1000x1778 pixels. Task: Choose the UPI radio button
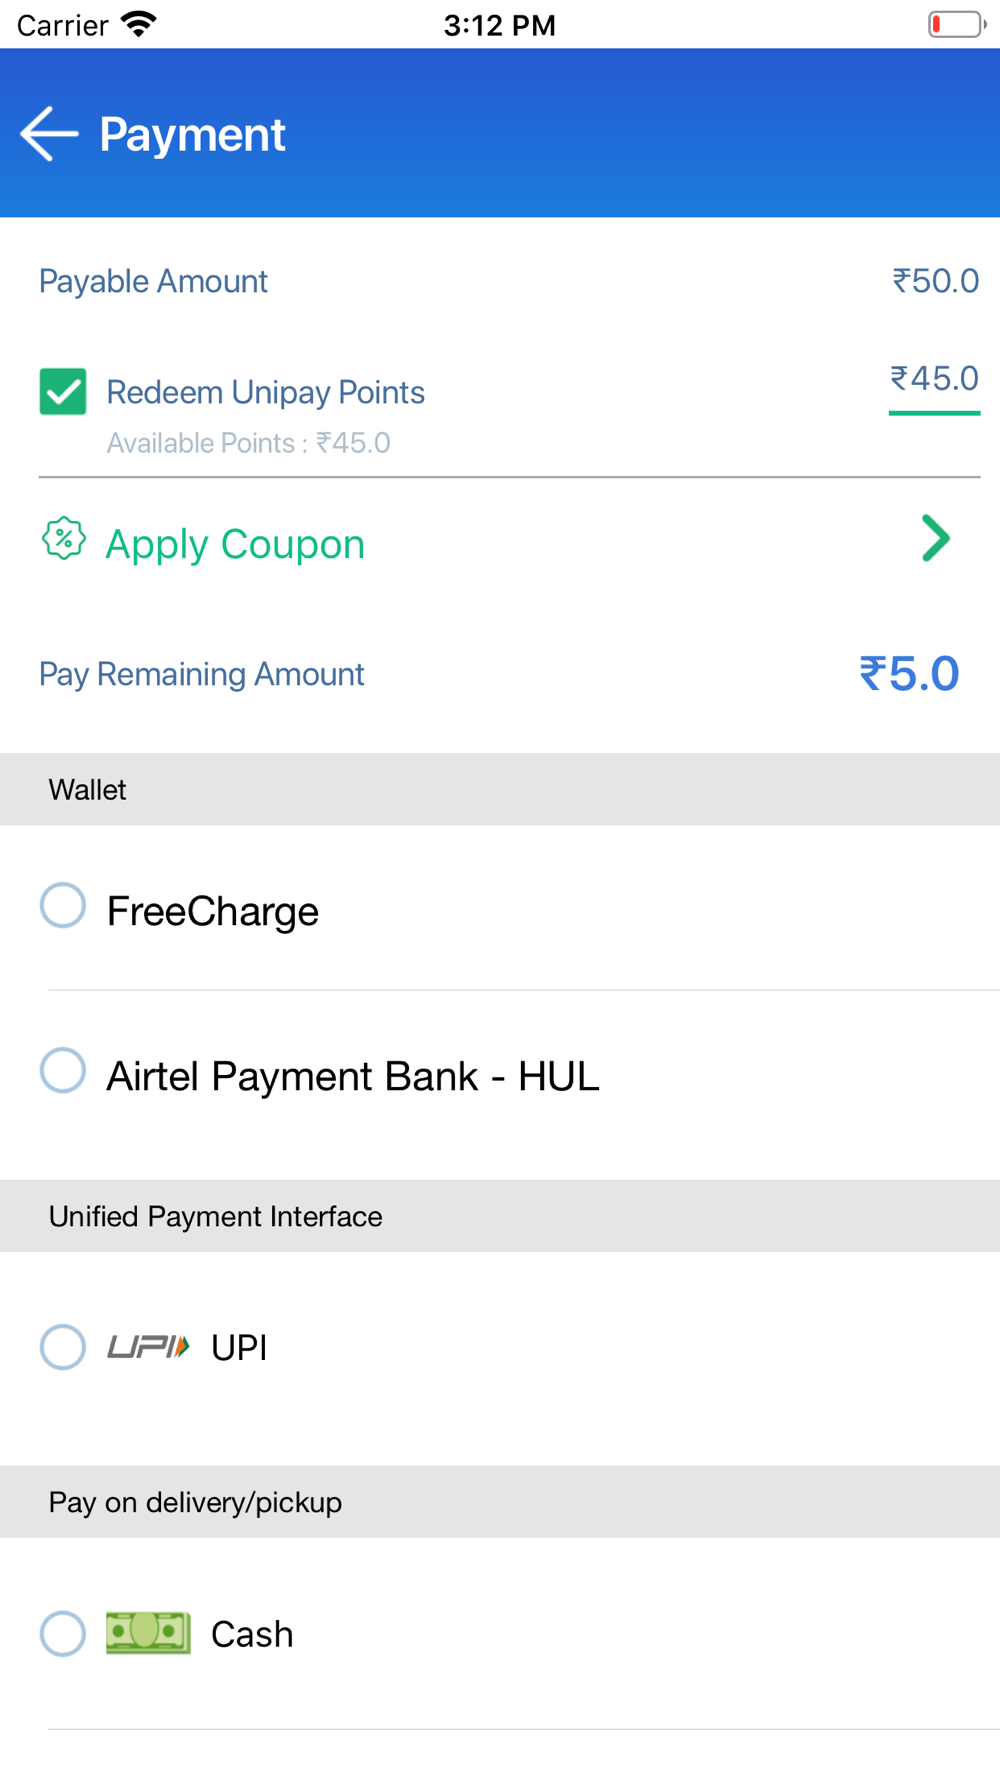pos(63,1347)
